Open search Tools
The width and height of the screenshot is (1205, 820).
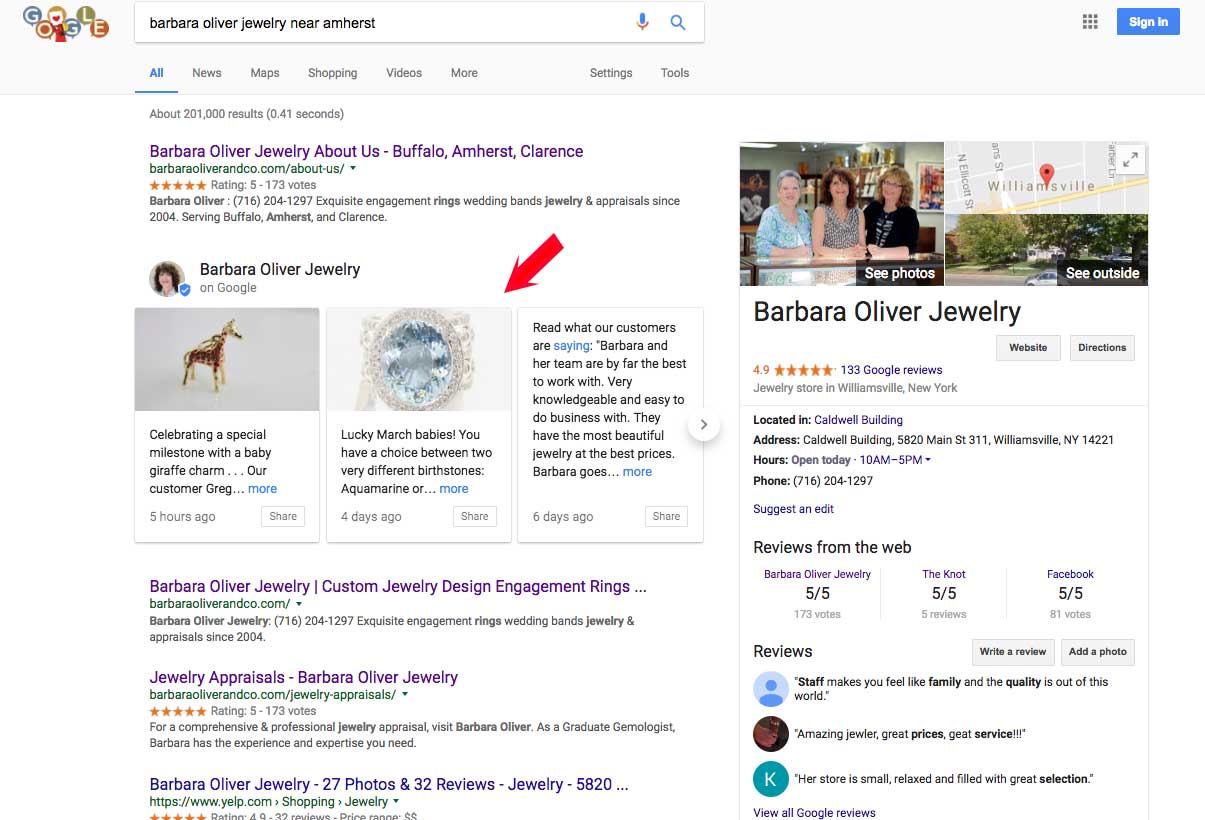[675, 73]
